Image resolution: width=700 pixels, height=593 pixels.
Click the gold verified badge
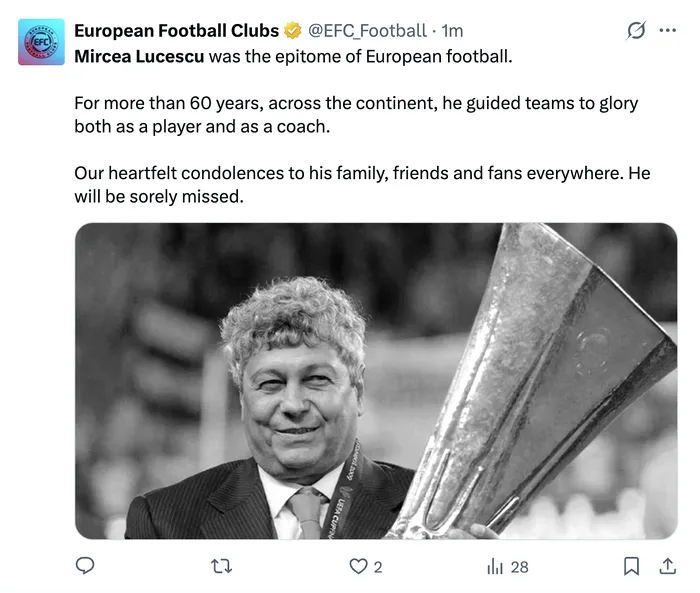coord(294,31)
